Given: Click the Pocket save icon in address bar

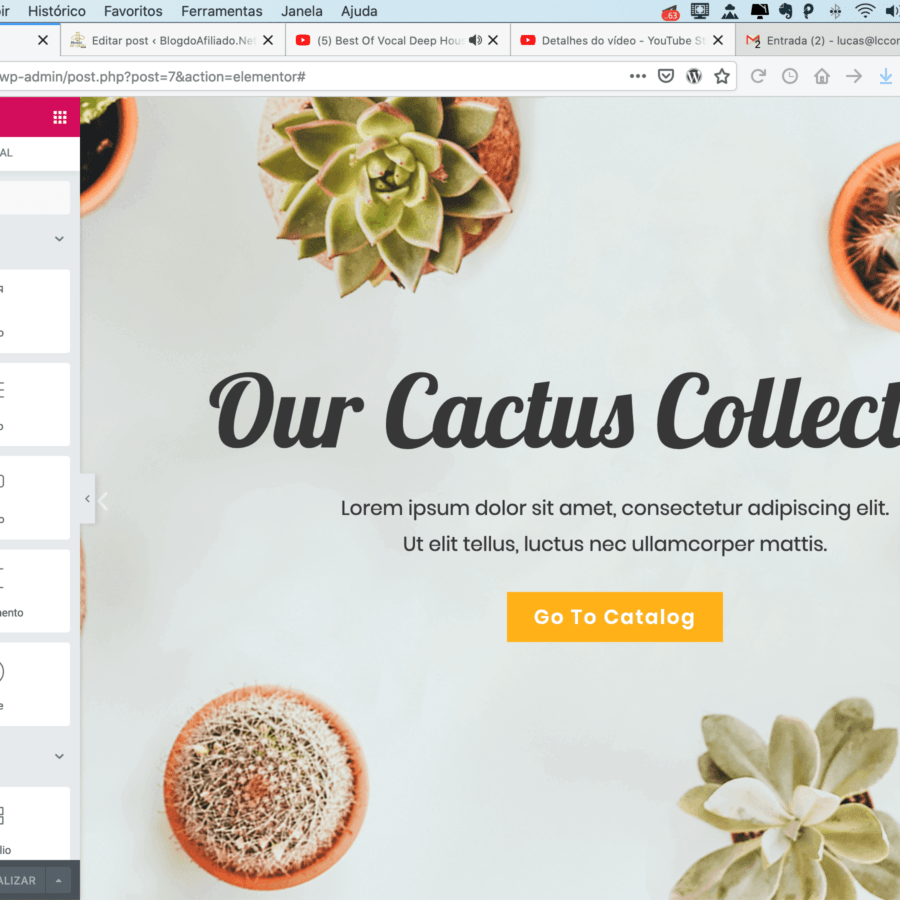Looking at the screenshot, I should 666,76.
